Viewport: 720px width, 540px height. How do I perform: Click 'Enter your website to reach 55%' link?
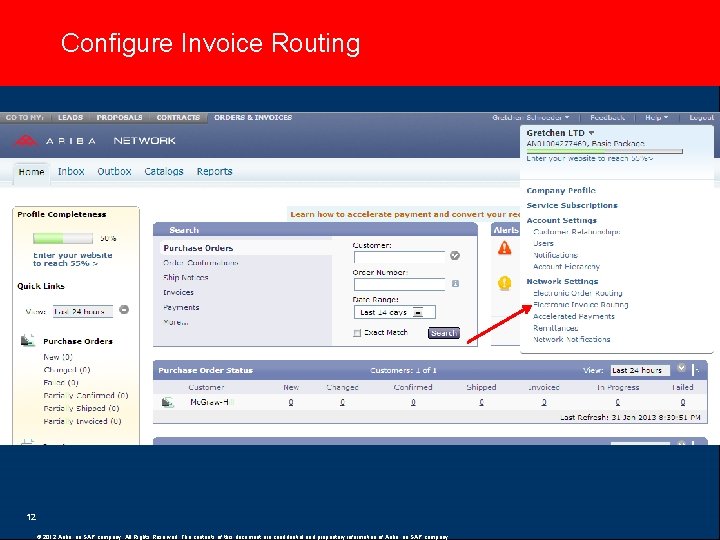click(73, 259)
